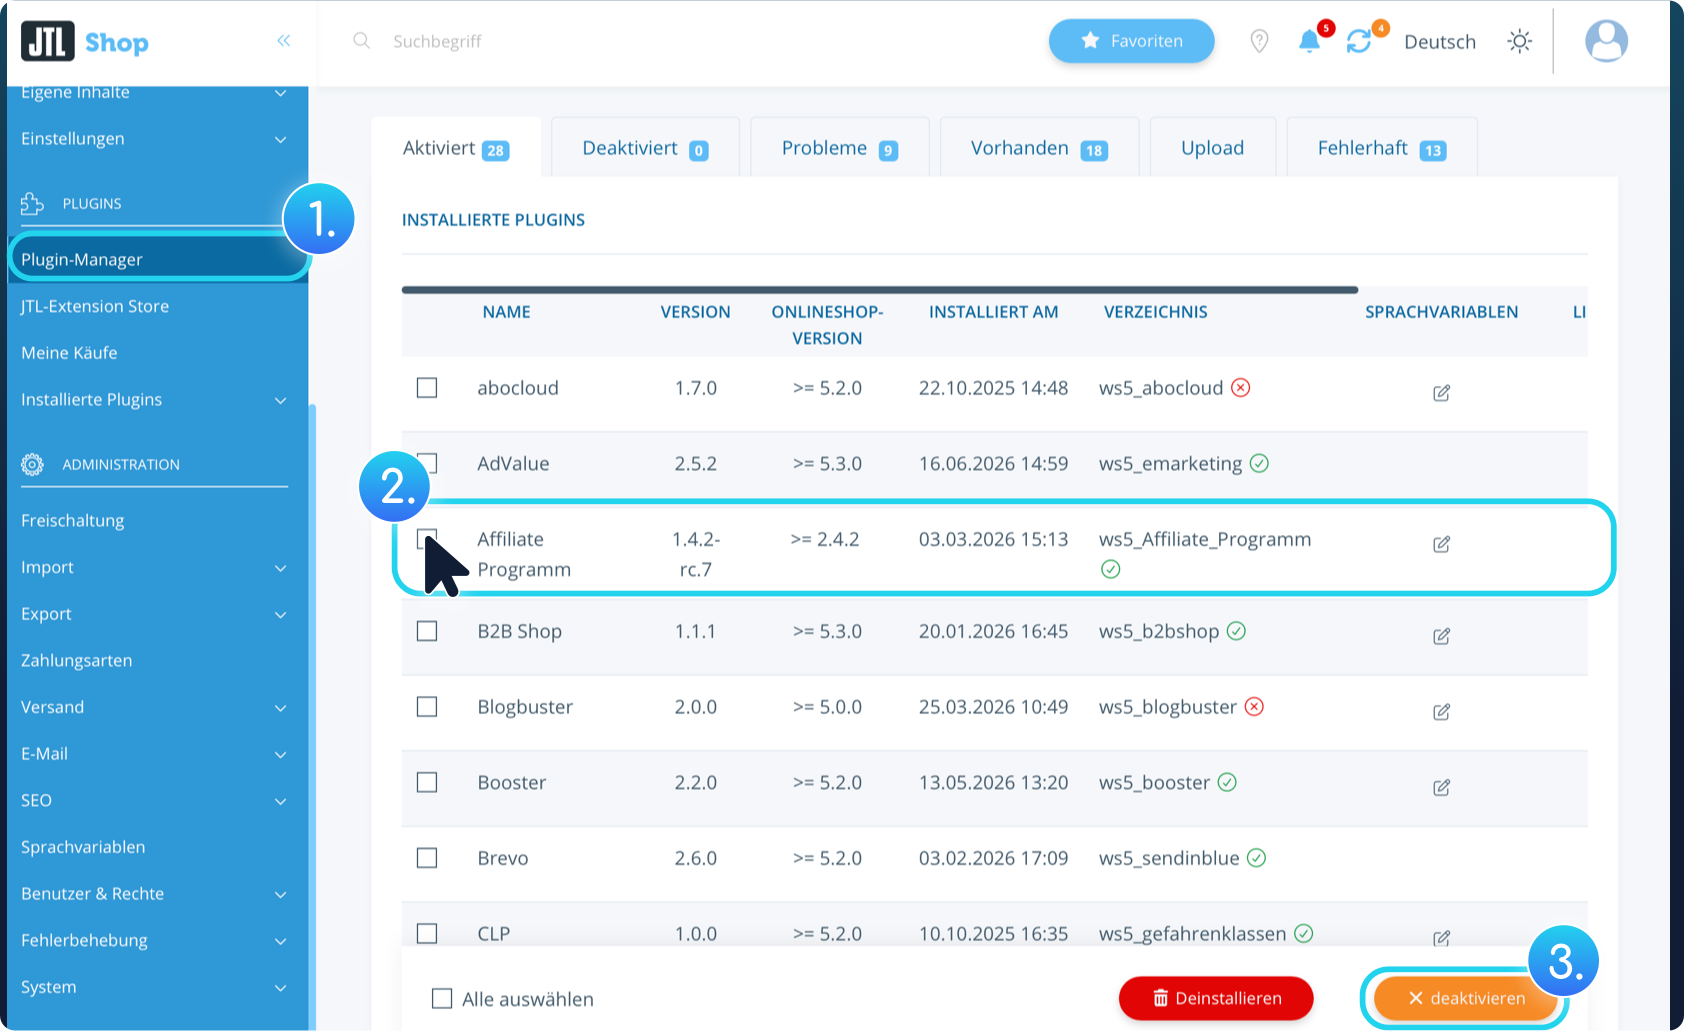The height and width of the screenshot is (1031, 1684).
Task: Select the Brevo plugin checkbox
Action: point(427,858)
